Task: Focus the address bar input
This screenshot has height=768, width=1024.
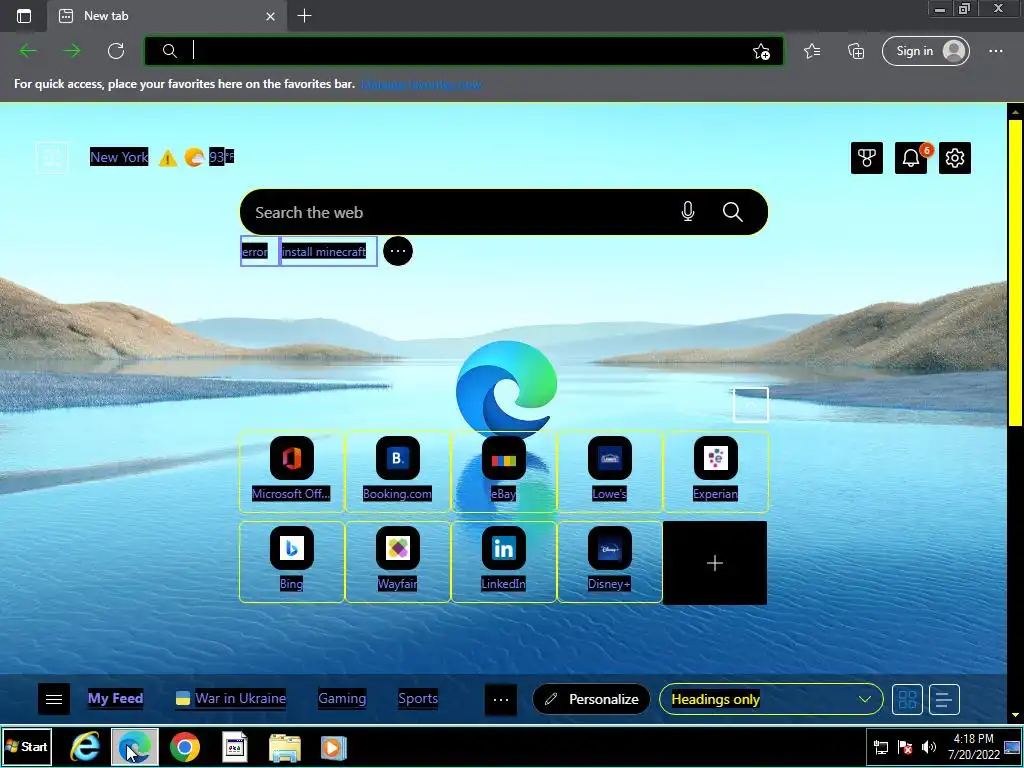Action: click(464, 51)
